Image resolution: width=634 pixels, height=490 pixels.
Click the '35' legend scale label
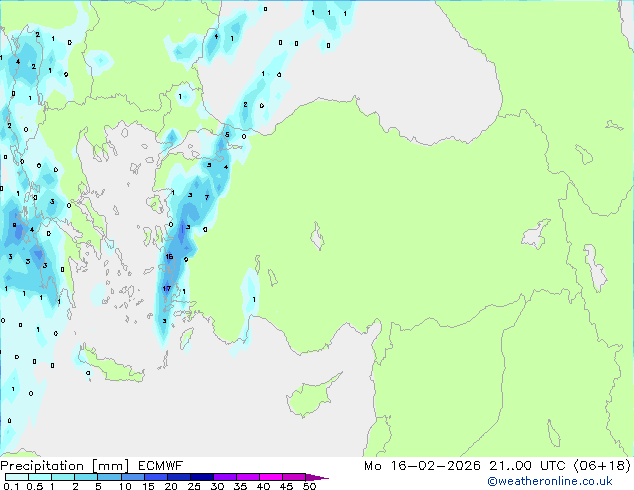click(x=240, y=486)
